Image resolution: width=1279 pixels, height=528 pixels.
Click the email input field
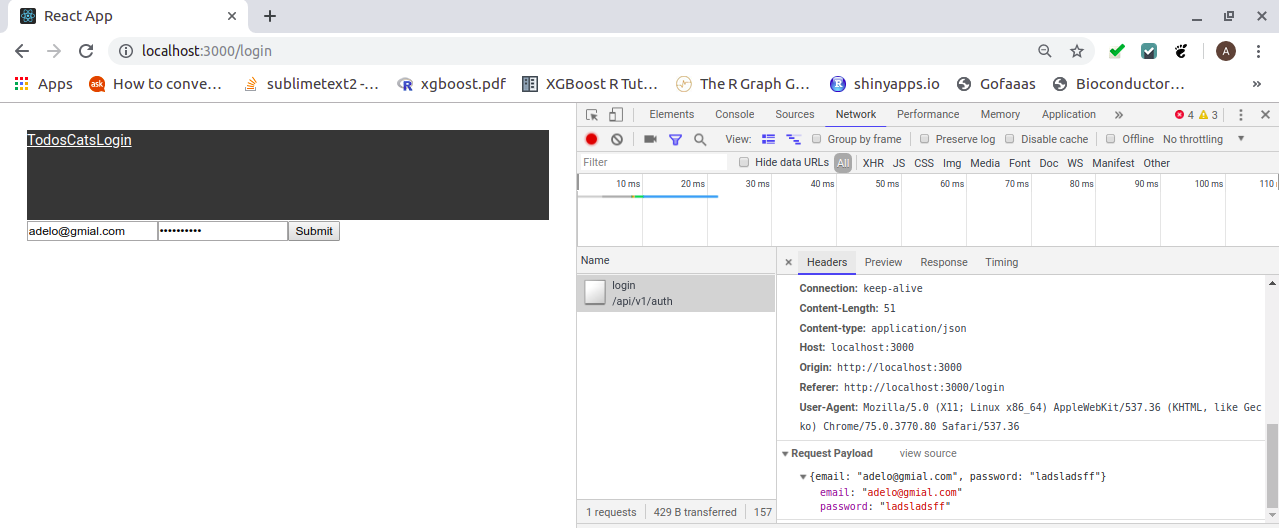(x=92, y=231)
